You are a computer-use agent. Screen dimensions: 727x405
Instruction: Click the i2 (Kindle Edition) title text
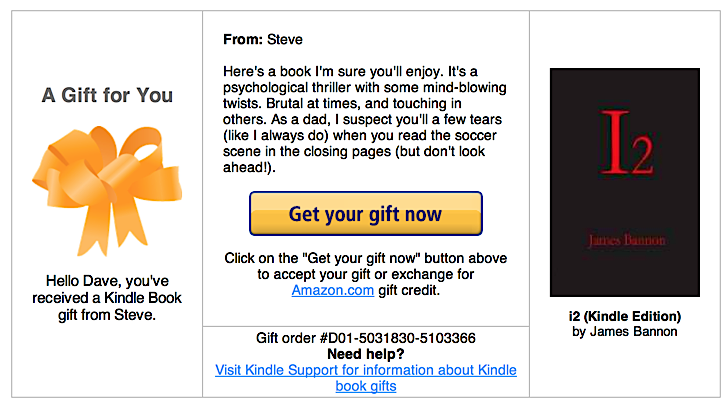pyautogui.click(x=625, y=316)
